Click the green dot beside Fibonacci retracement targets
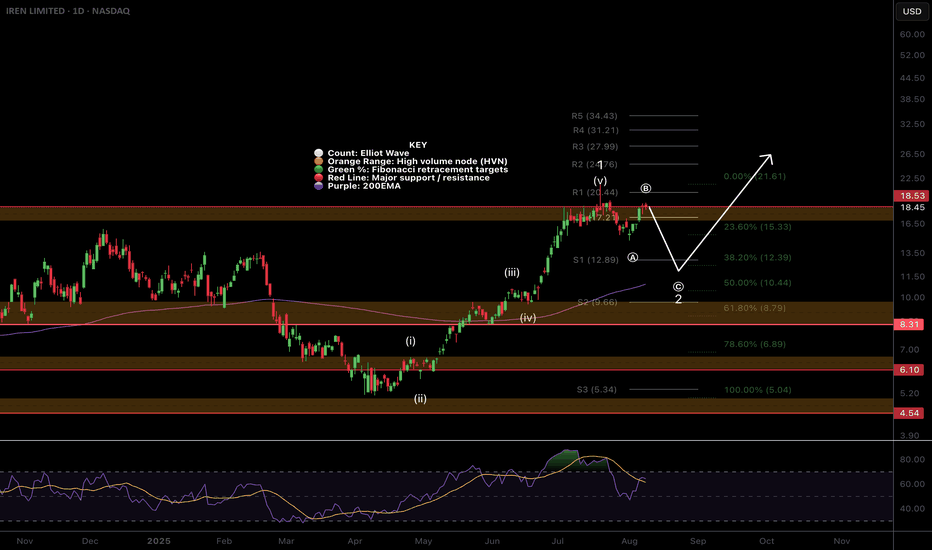The width and height of the screenshot is (932, 550). (x=319, y=169)
